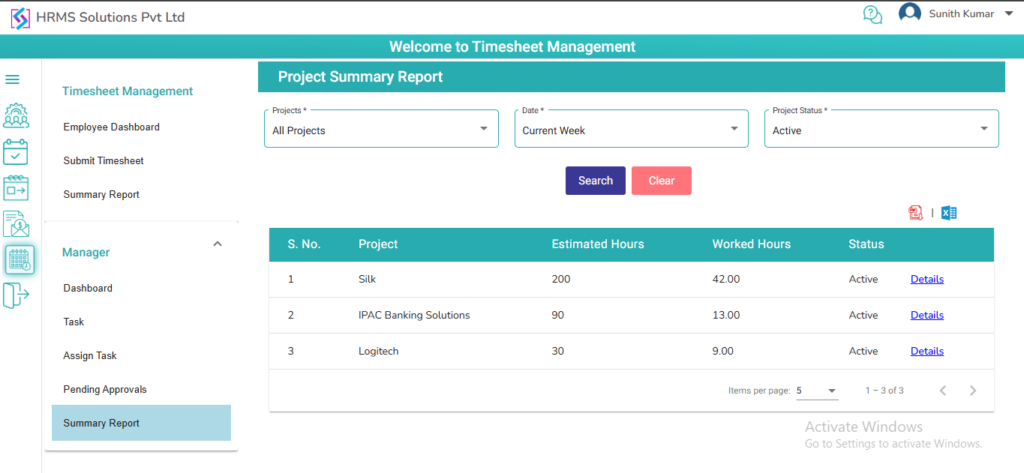The image size is (1024, 473).
Task: Open Manager Dashboard menu item
Action: 88,288
